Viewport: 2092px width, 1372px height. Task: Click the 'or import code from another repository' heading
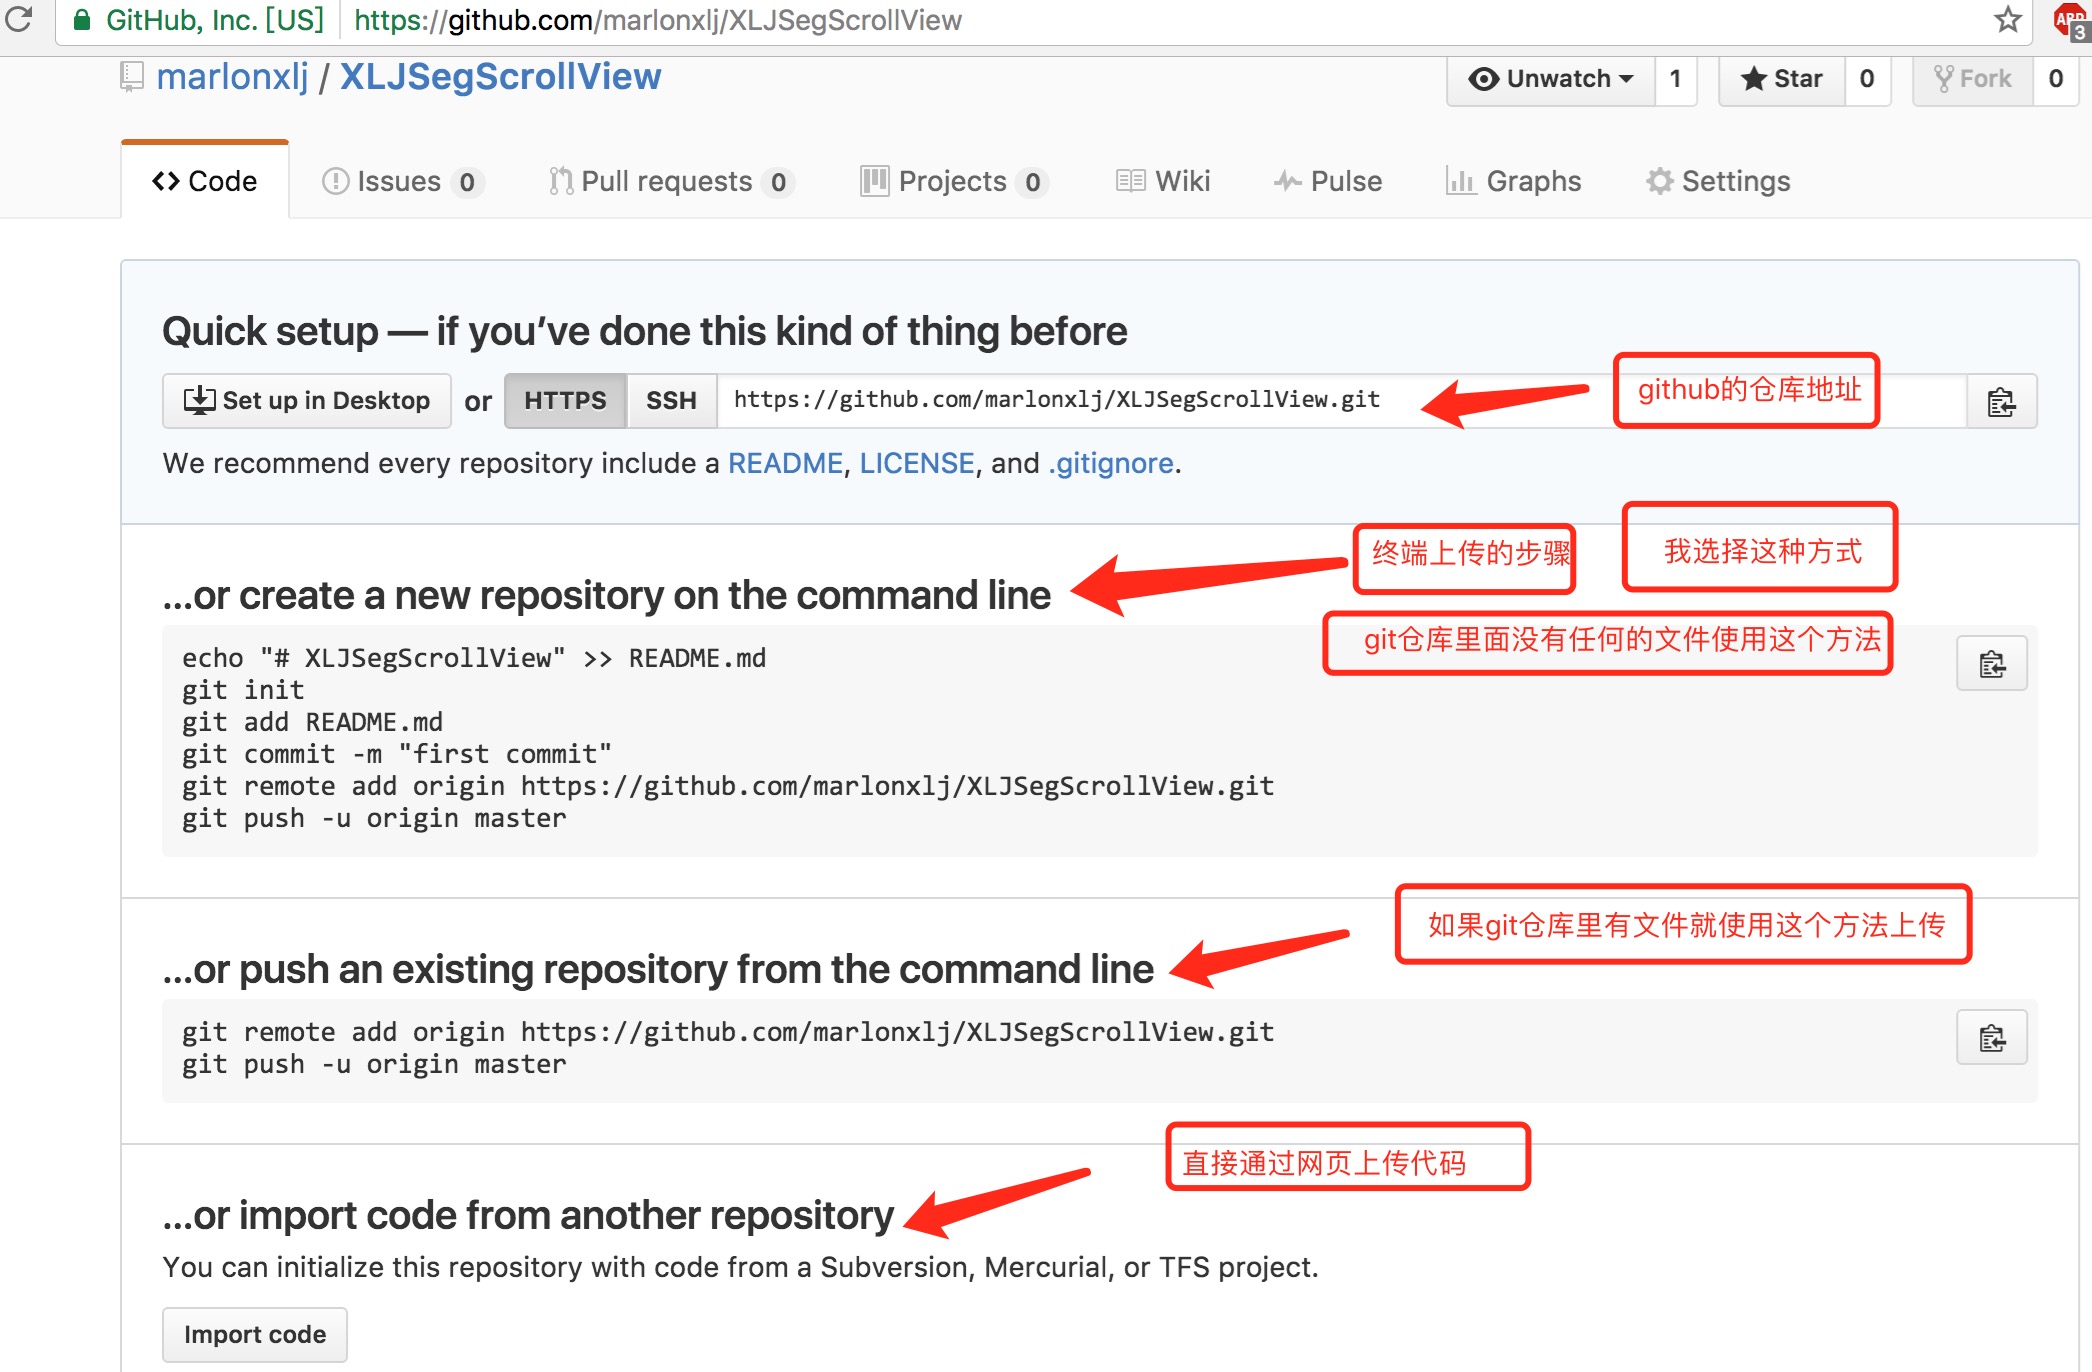[x=528, y=1216]
